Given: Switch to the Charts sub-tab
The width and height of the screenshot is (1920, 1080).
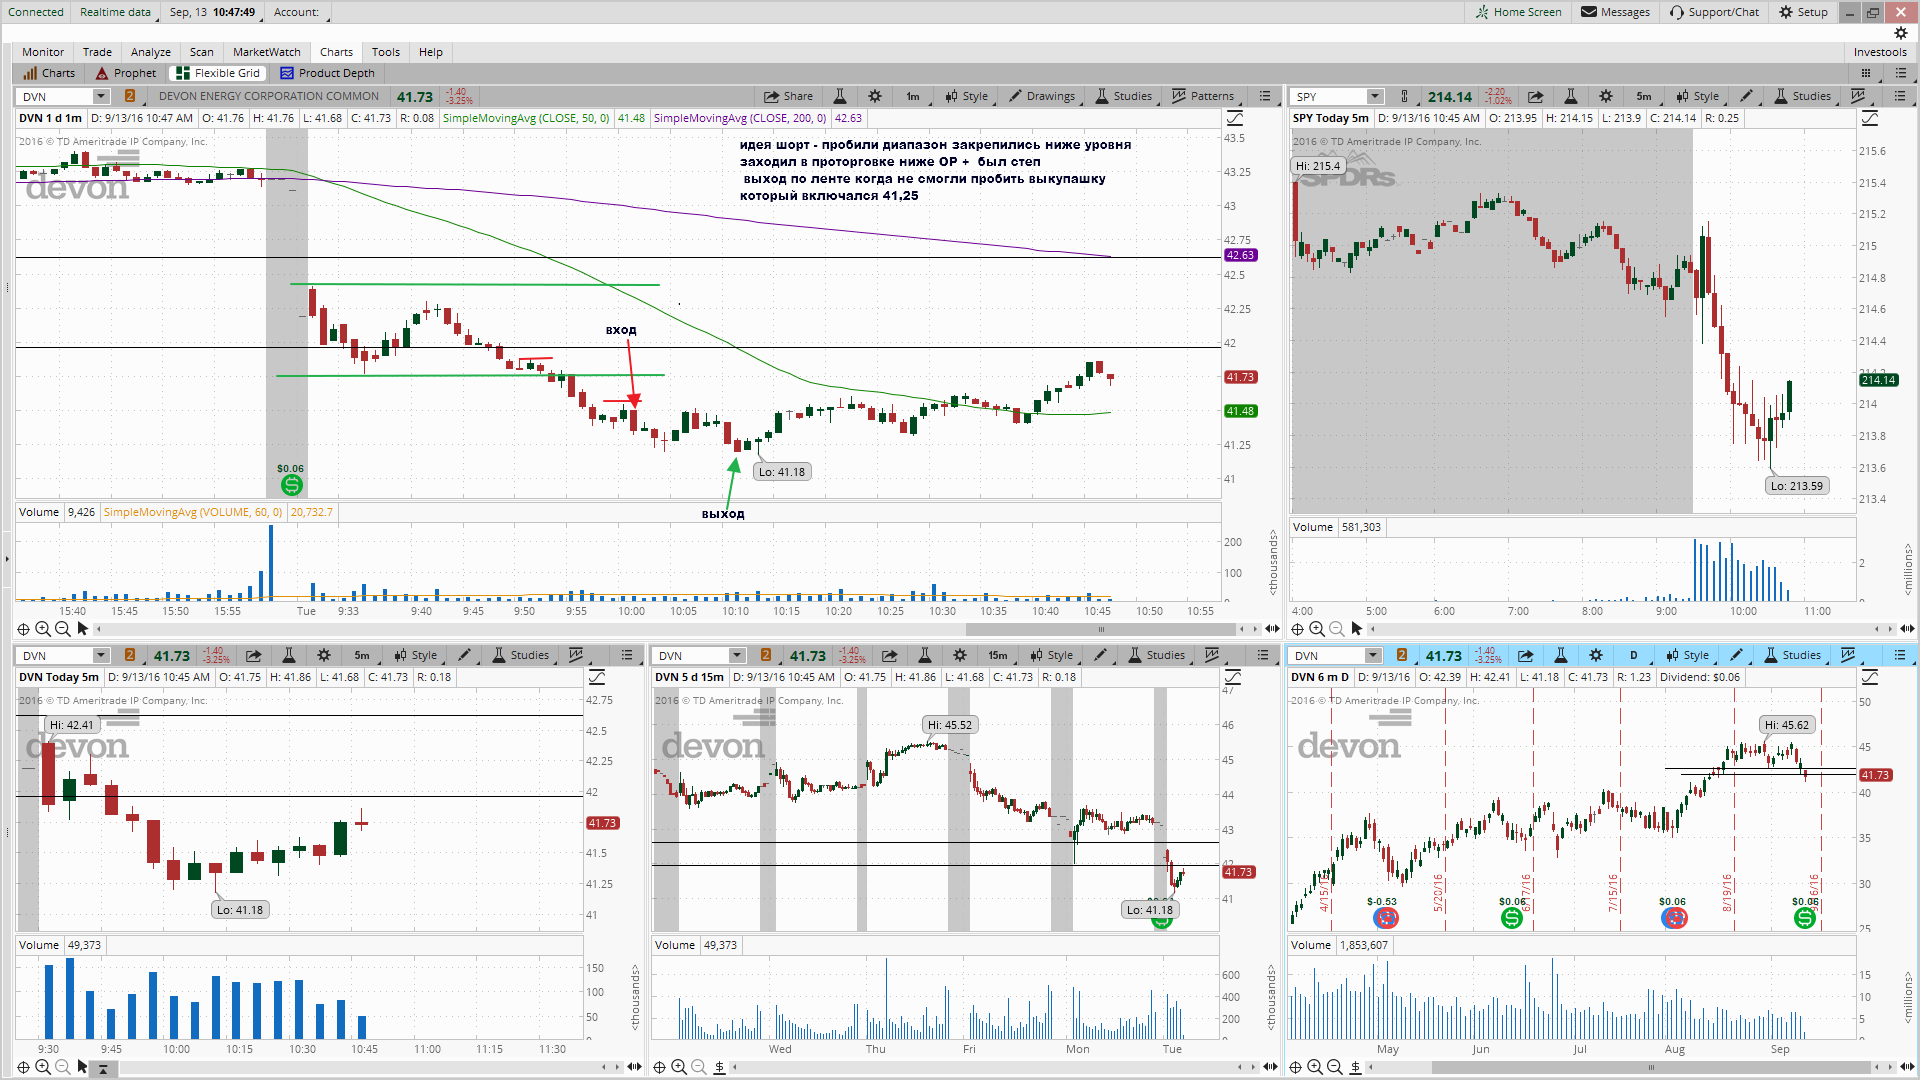Looking at the screenshot, I should [x=49, y=73].
